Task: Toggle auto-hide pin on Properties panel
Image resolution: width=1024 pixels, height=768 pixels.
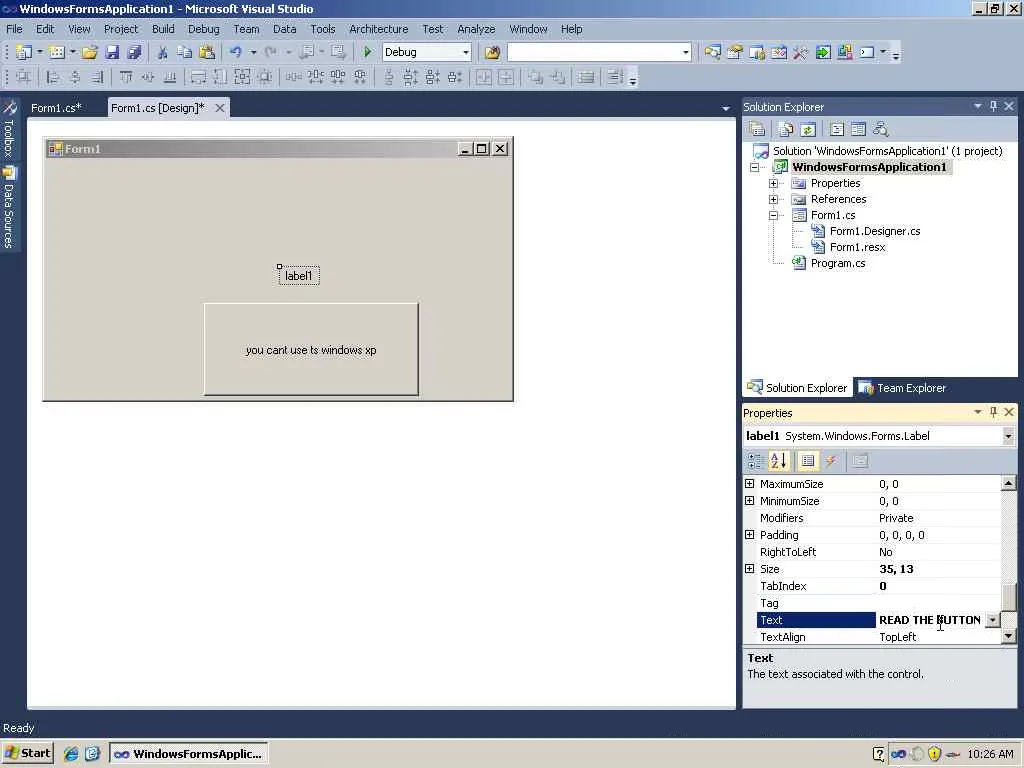Action: [993, 412]
